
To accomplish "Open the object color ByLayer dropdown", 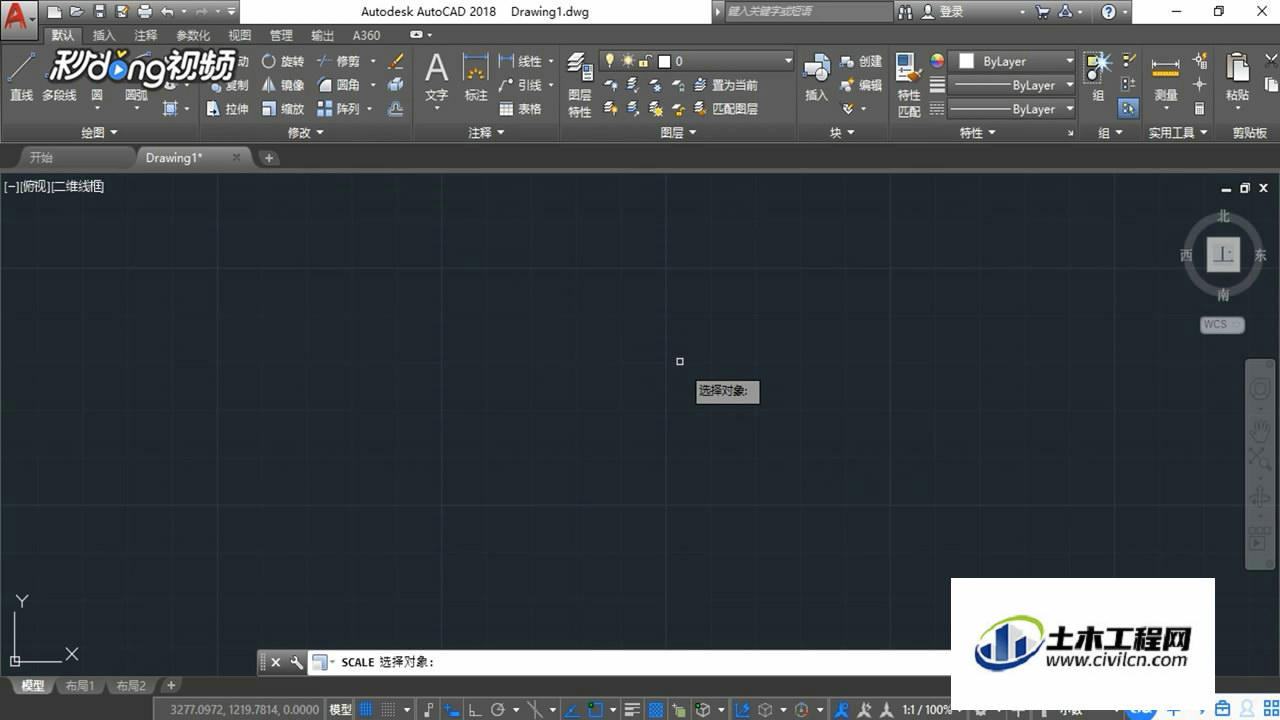I will (1012, 61).
